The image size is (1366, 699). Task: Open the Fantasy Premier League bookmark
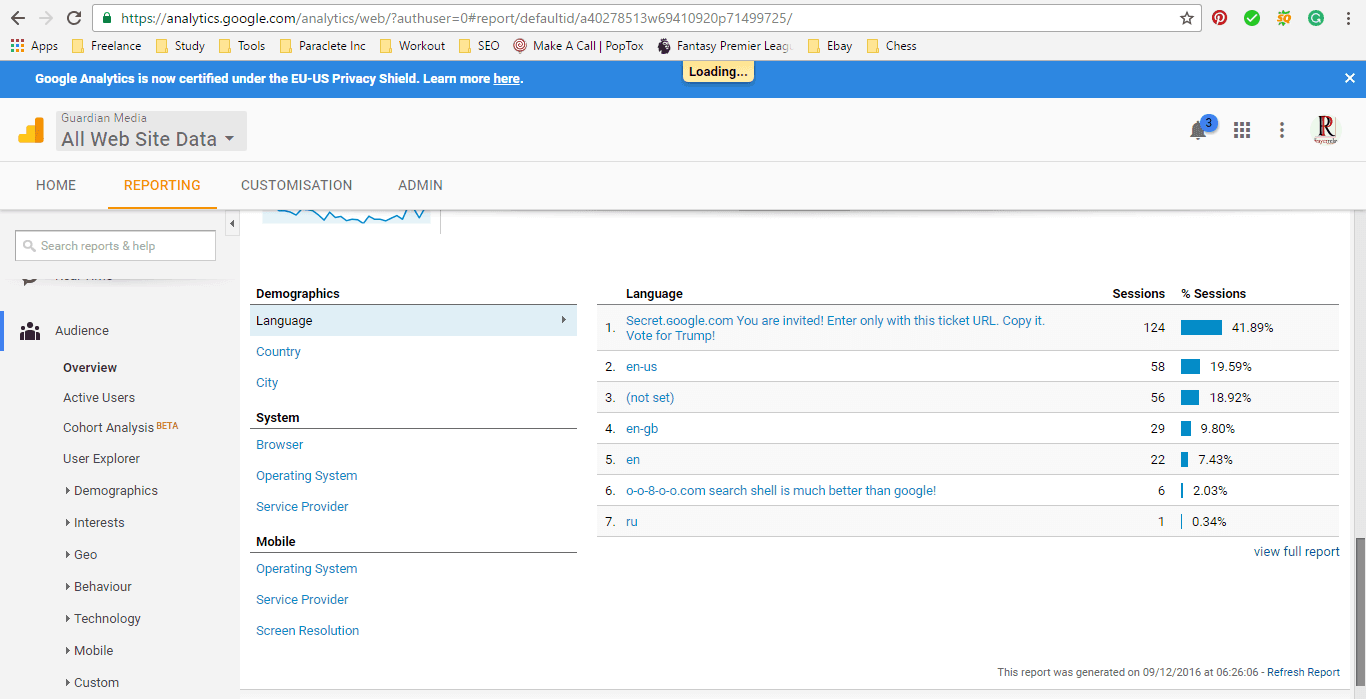click(x=725, y=46)
